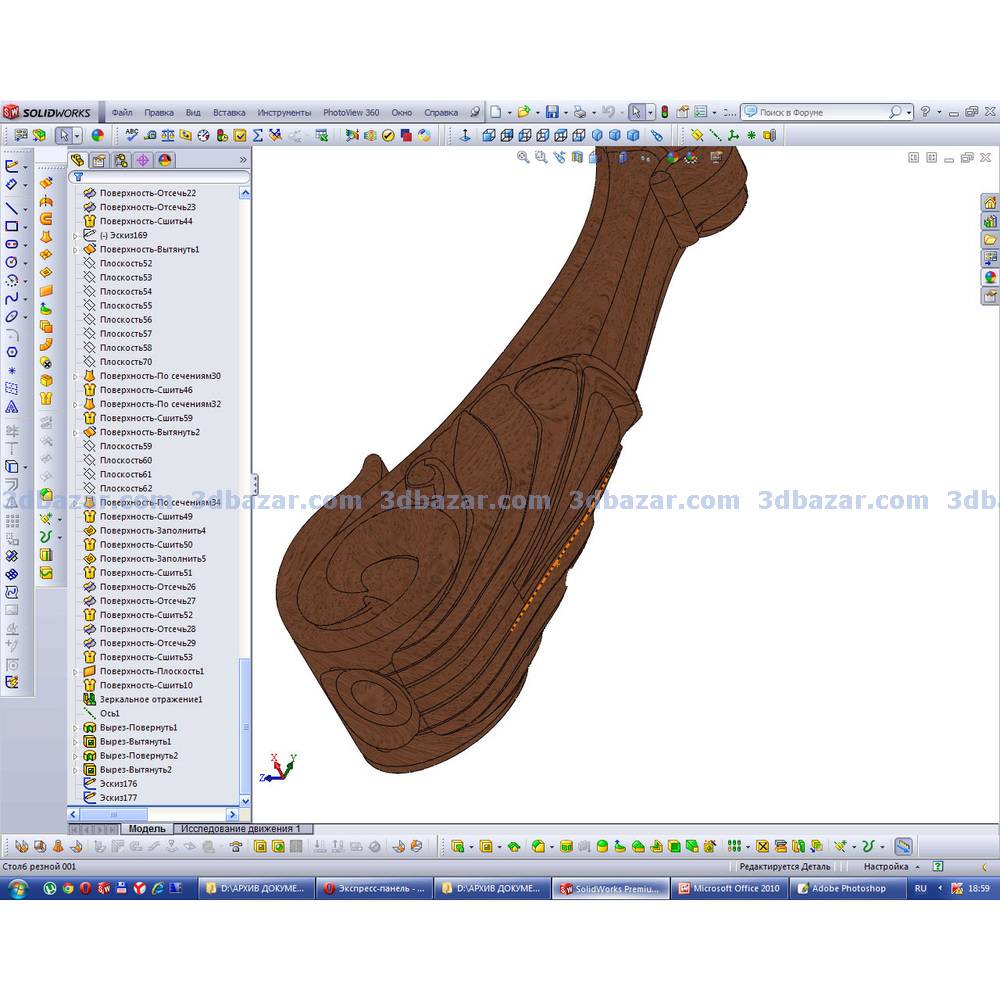Click the spell check ABC icon
Screen dimensions: 1000x1000
pos(132,135)
